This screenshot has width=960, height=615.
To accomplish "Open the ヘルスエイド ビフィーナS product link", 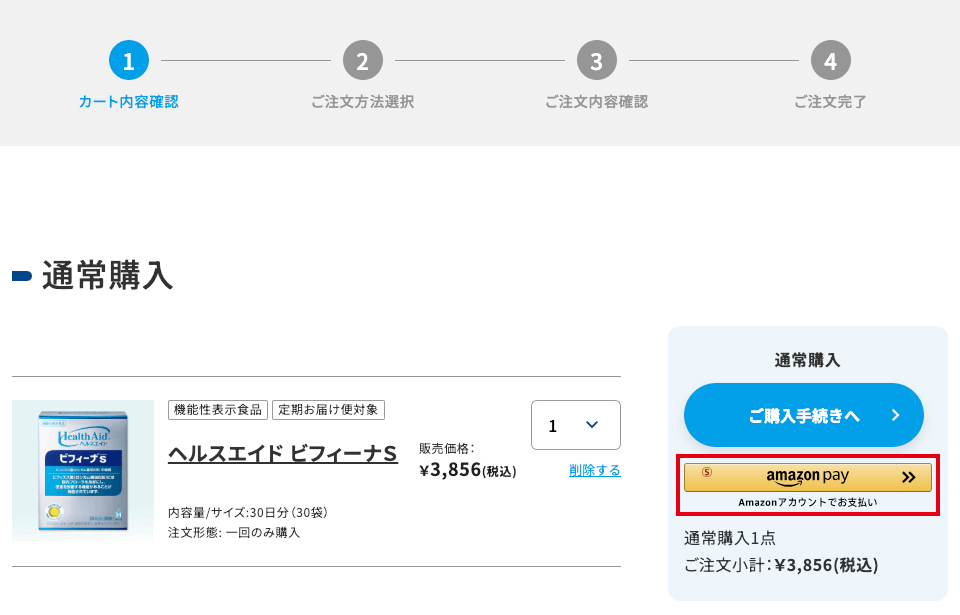I will pyautogui.click(x=283, y=454).
